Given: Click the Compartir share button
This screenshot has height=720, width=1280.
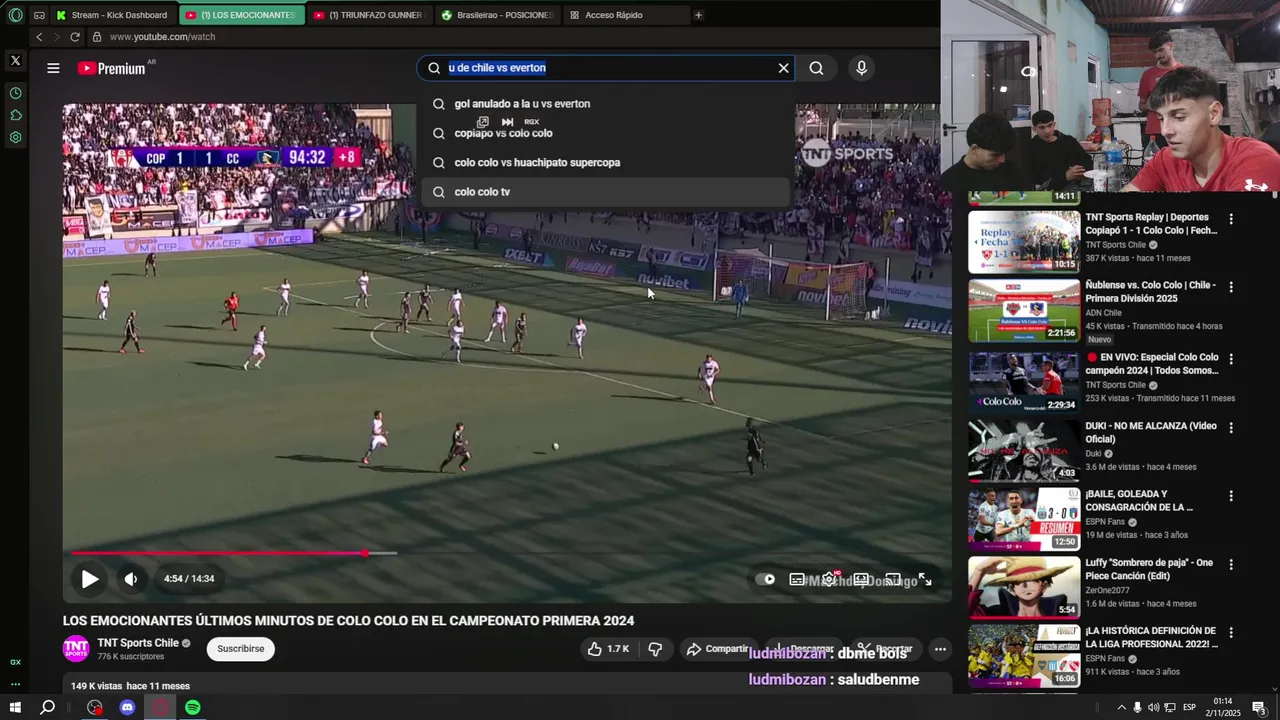Looking at the screenshot, I should pos(718,649).
